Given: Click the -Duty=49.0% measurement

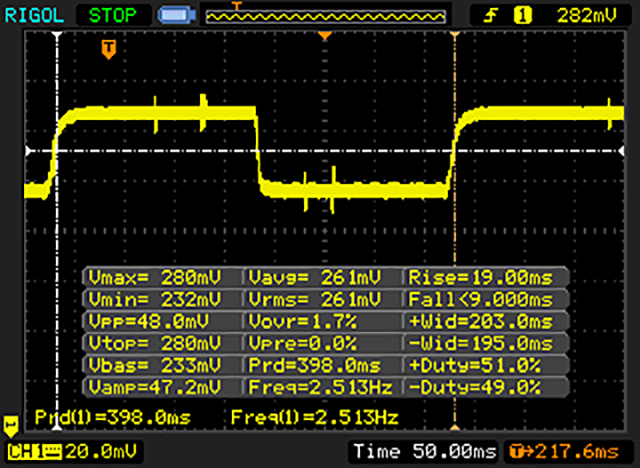Looking at the screenshot, I should [x=475, y=386].
